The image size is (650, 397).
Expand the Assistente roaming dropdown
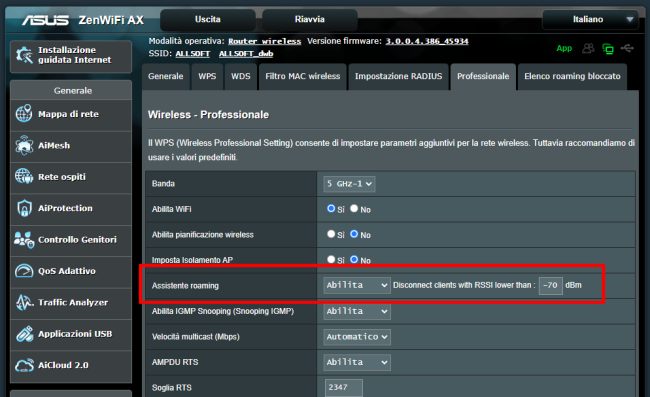(x=357, y=285)
